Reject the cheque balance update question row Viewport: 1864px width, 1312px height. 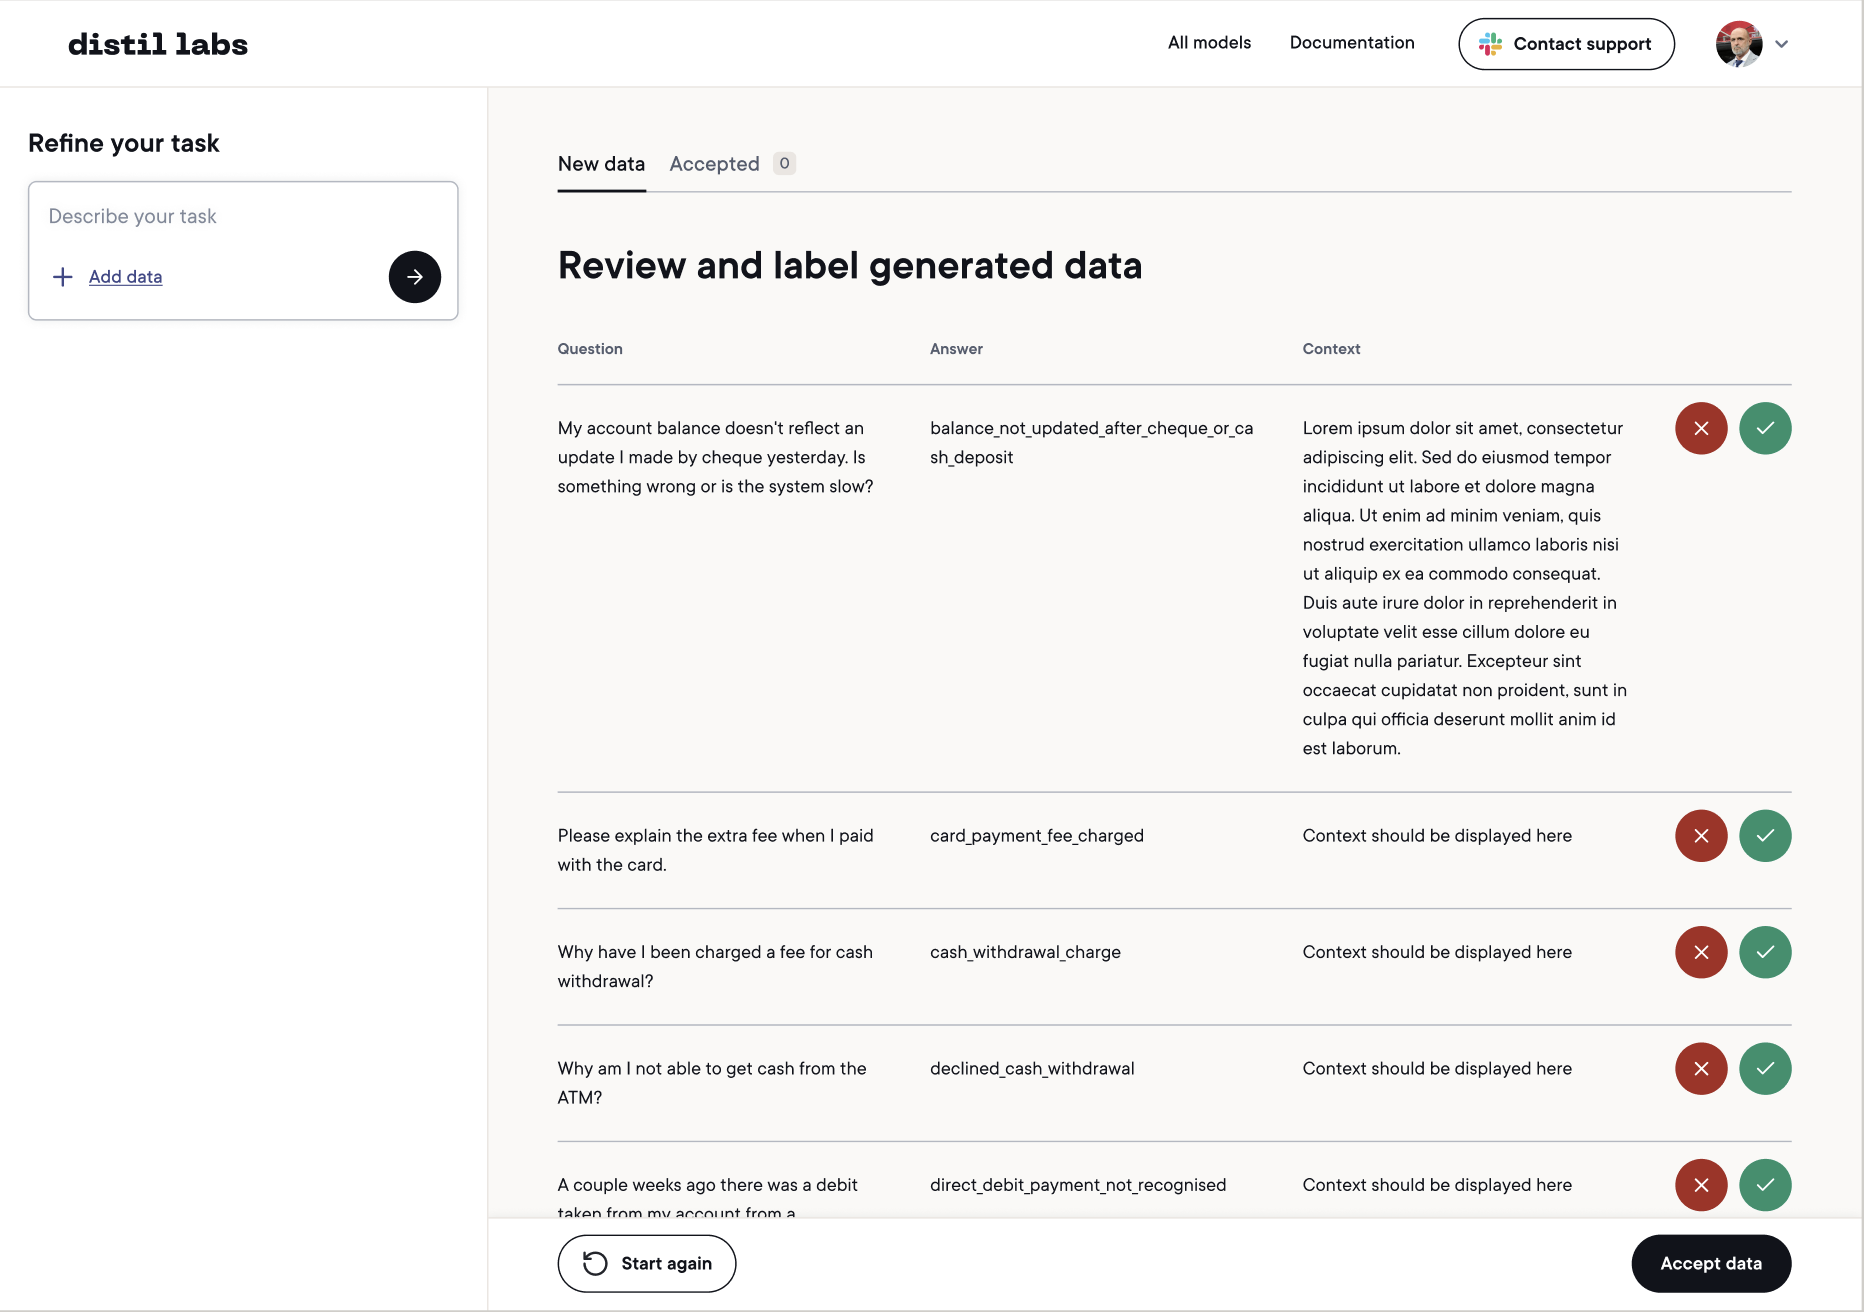tap(1701, 428)
